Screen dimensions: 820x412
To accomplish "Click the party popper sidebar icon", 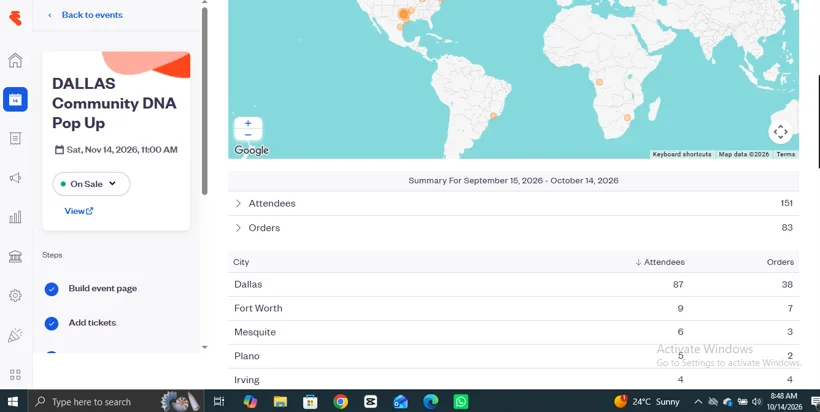I will coord(15,335).
